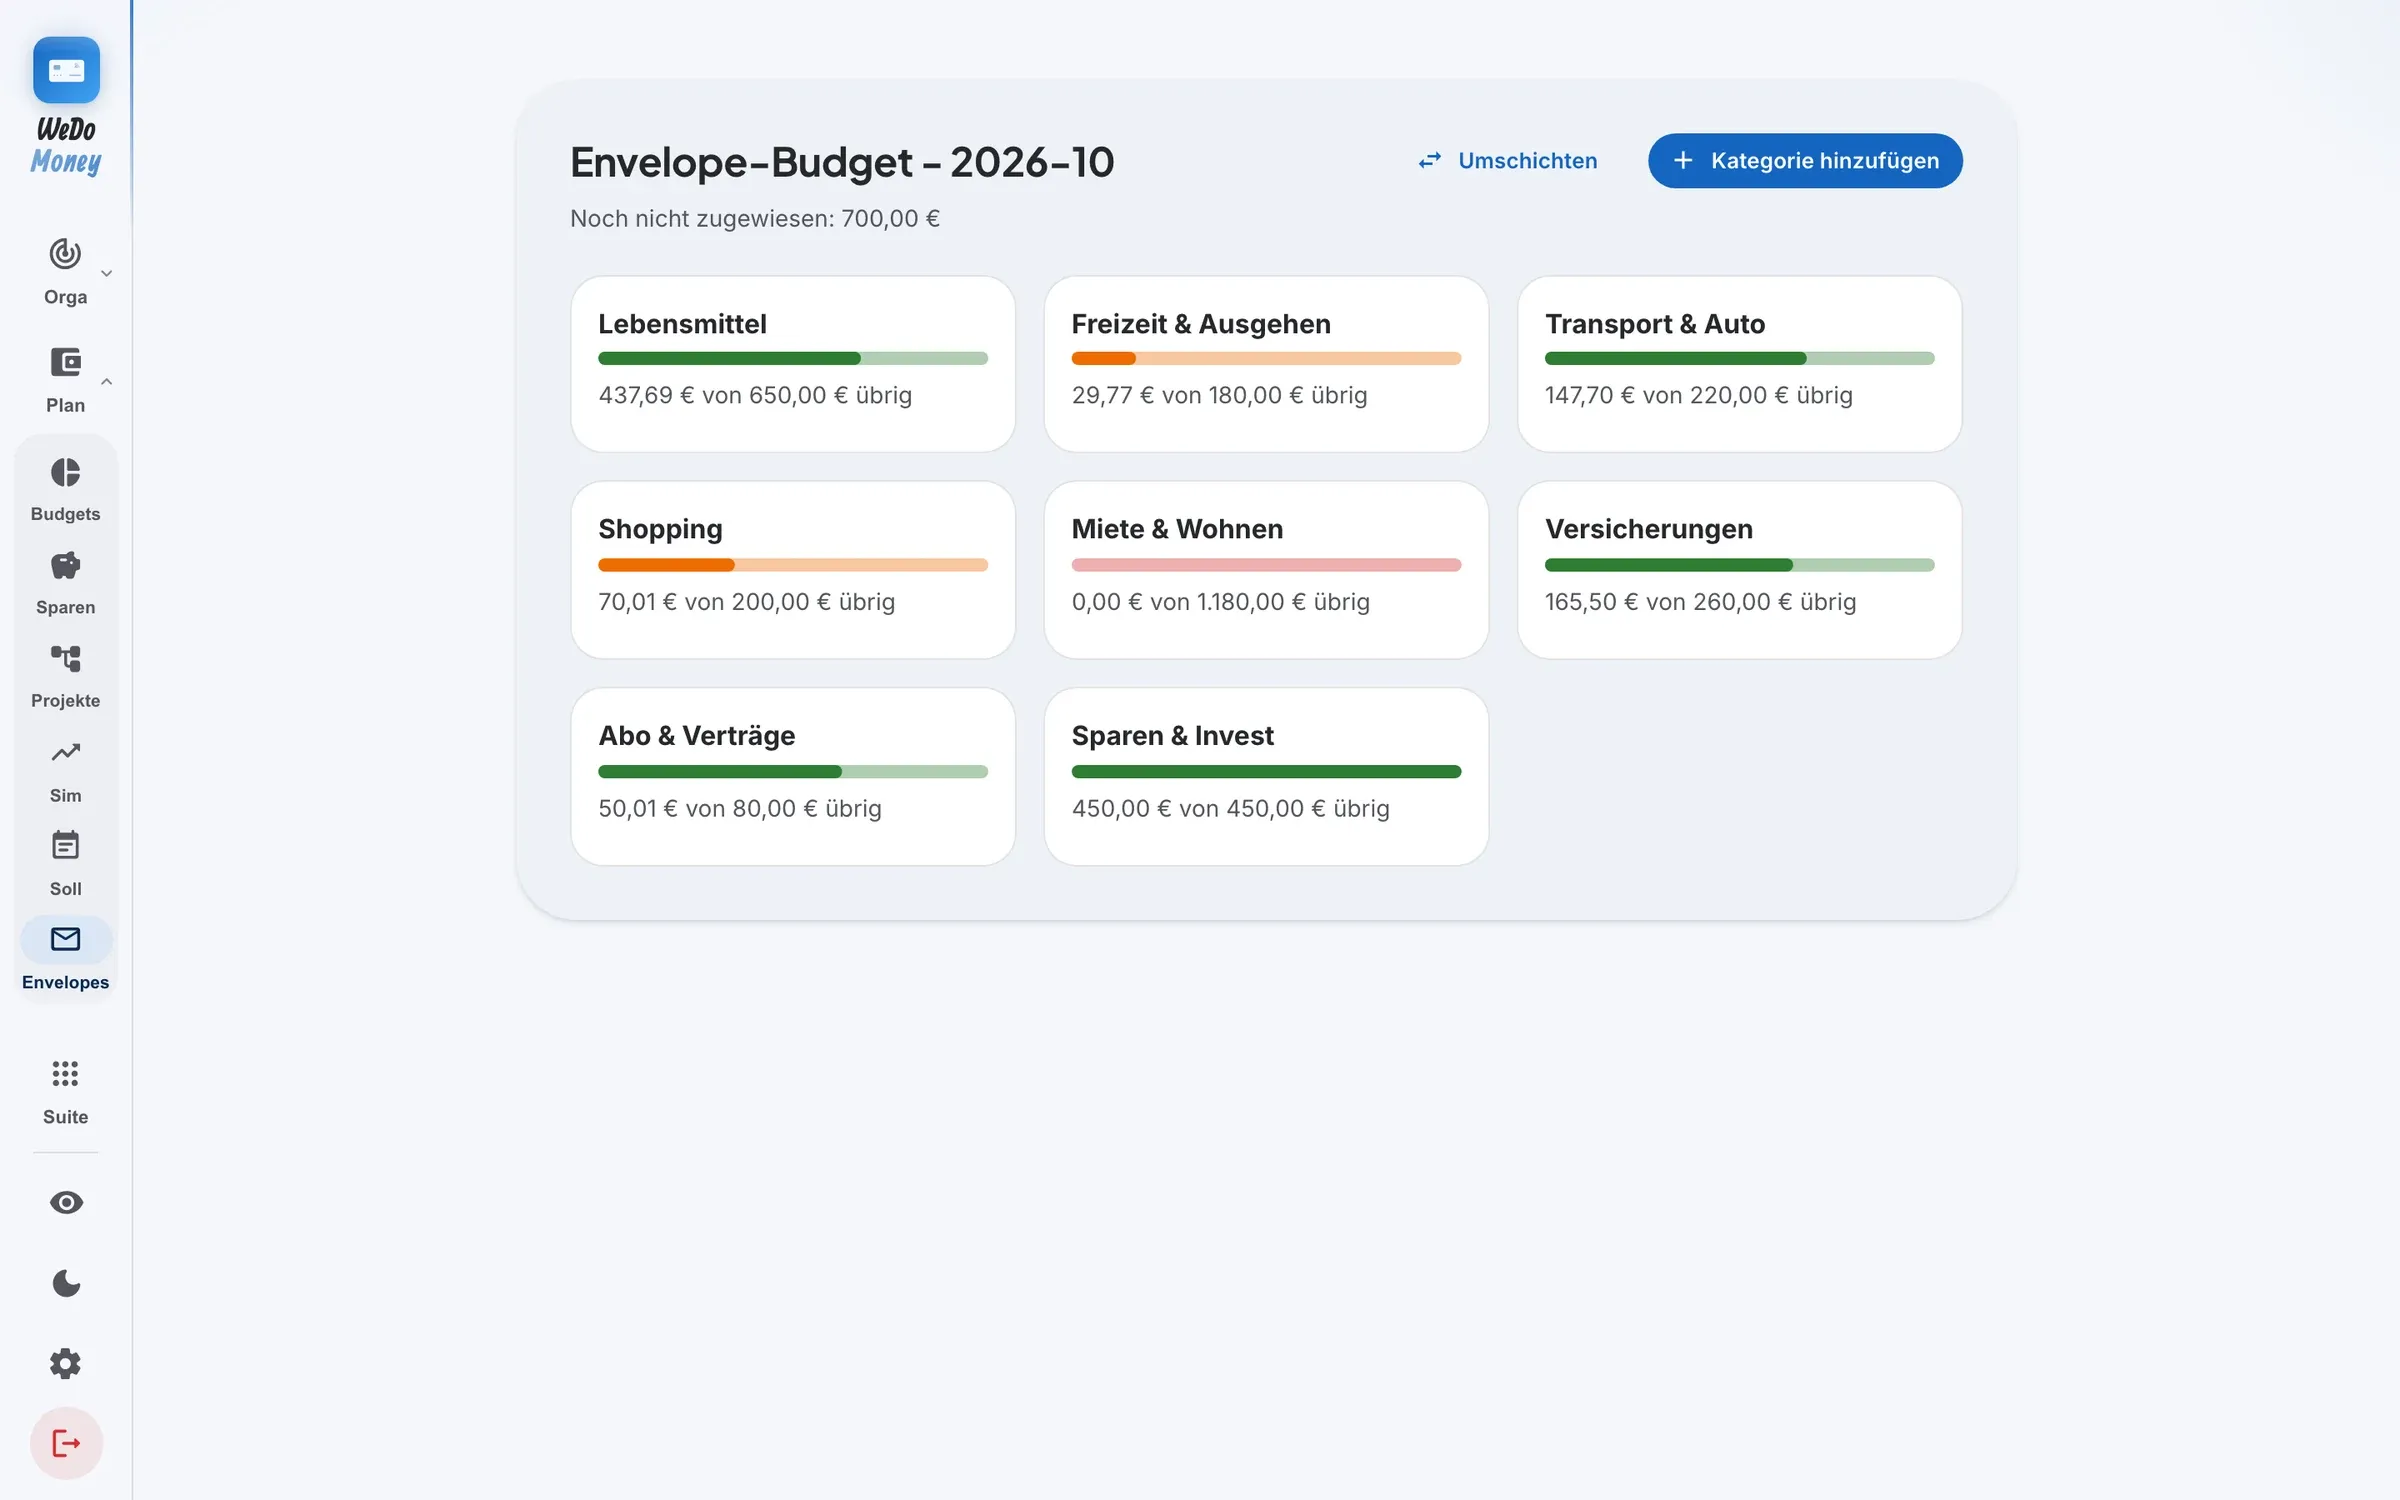Expand the Orga chevron
2400x1500 pixels.
106,273
